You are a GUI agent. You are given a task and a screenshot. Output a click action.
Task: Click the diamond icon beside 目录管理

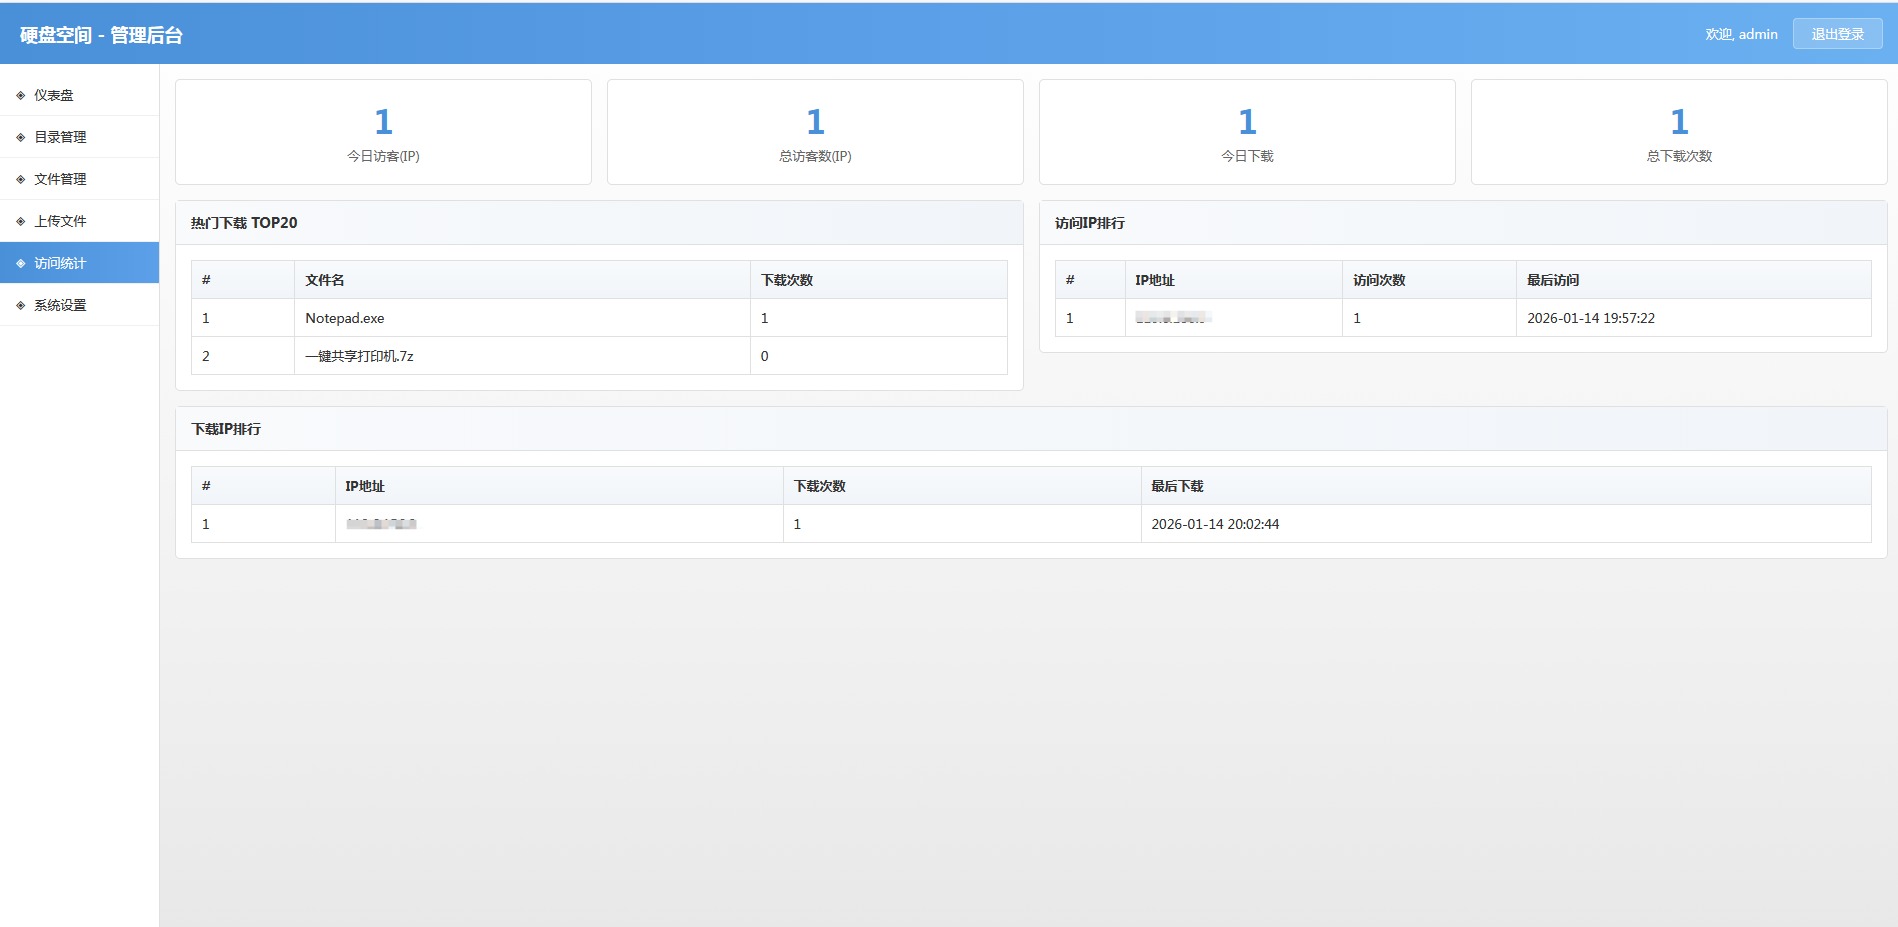[20, 138]
